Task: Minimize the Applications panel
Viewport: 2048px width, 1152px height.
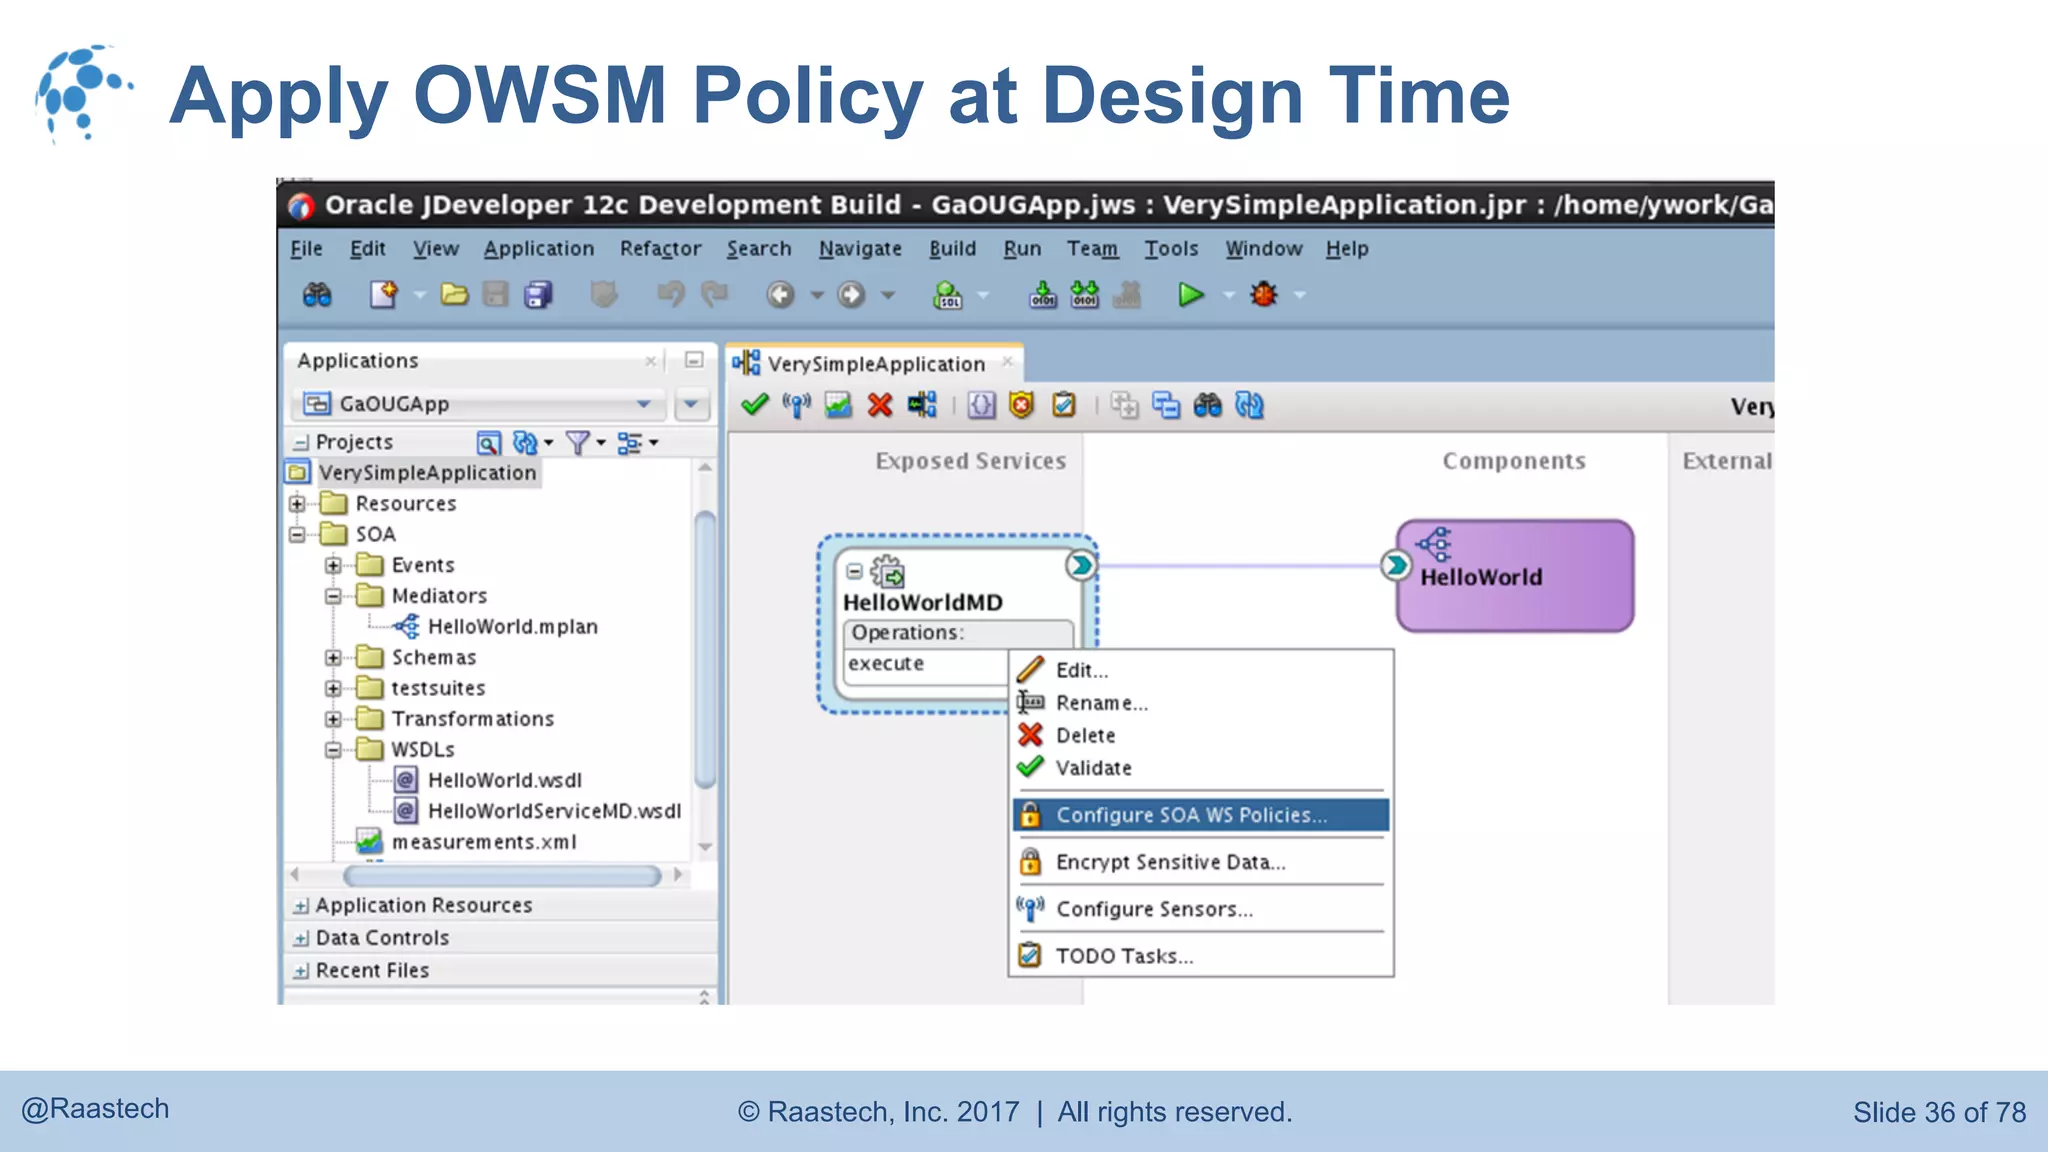Action: pyautogui.click(x=693, y=360)
